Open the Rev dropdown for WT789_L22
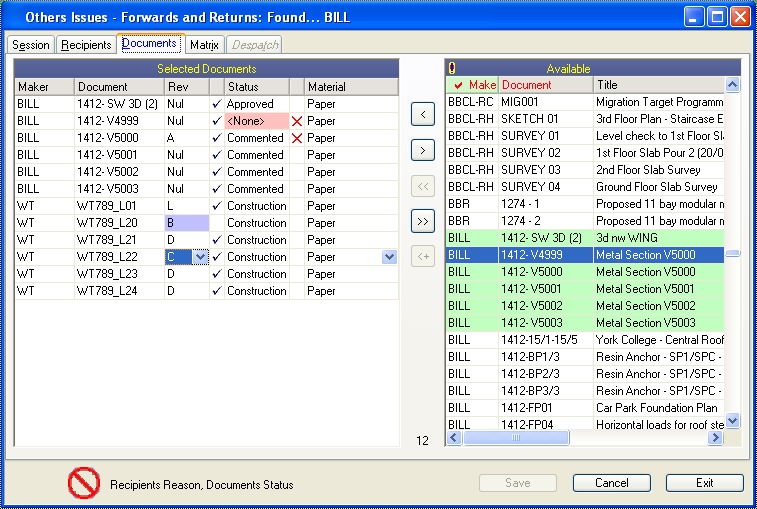 (200, 257)
